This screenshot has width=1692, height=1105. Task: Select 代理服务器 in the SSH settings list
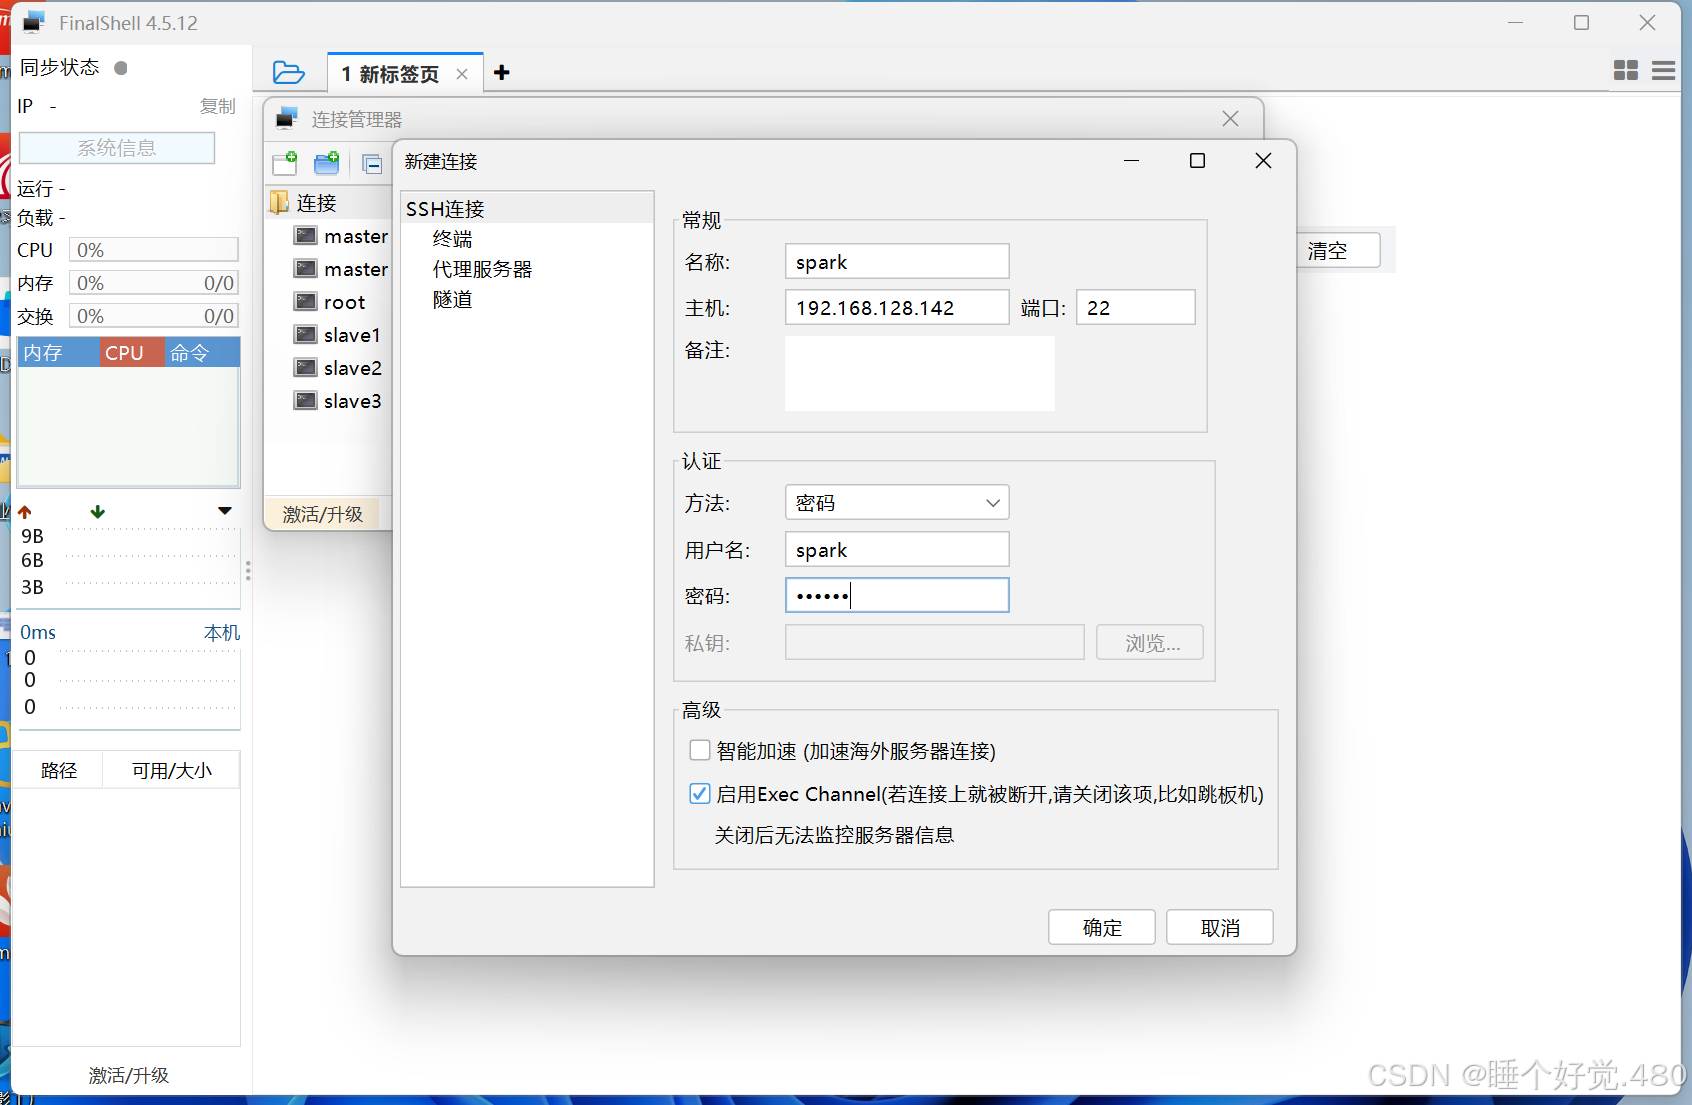pos(481,268)
